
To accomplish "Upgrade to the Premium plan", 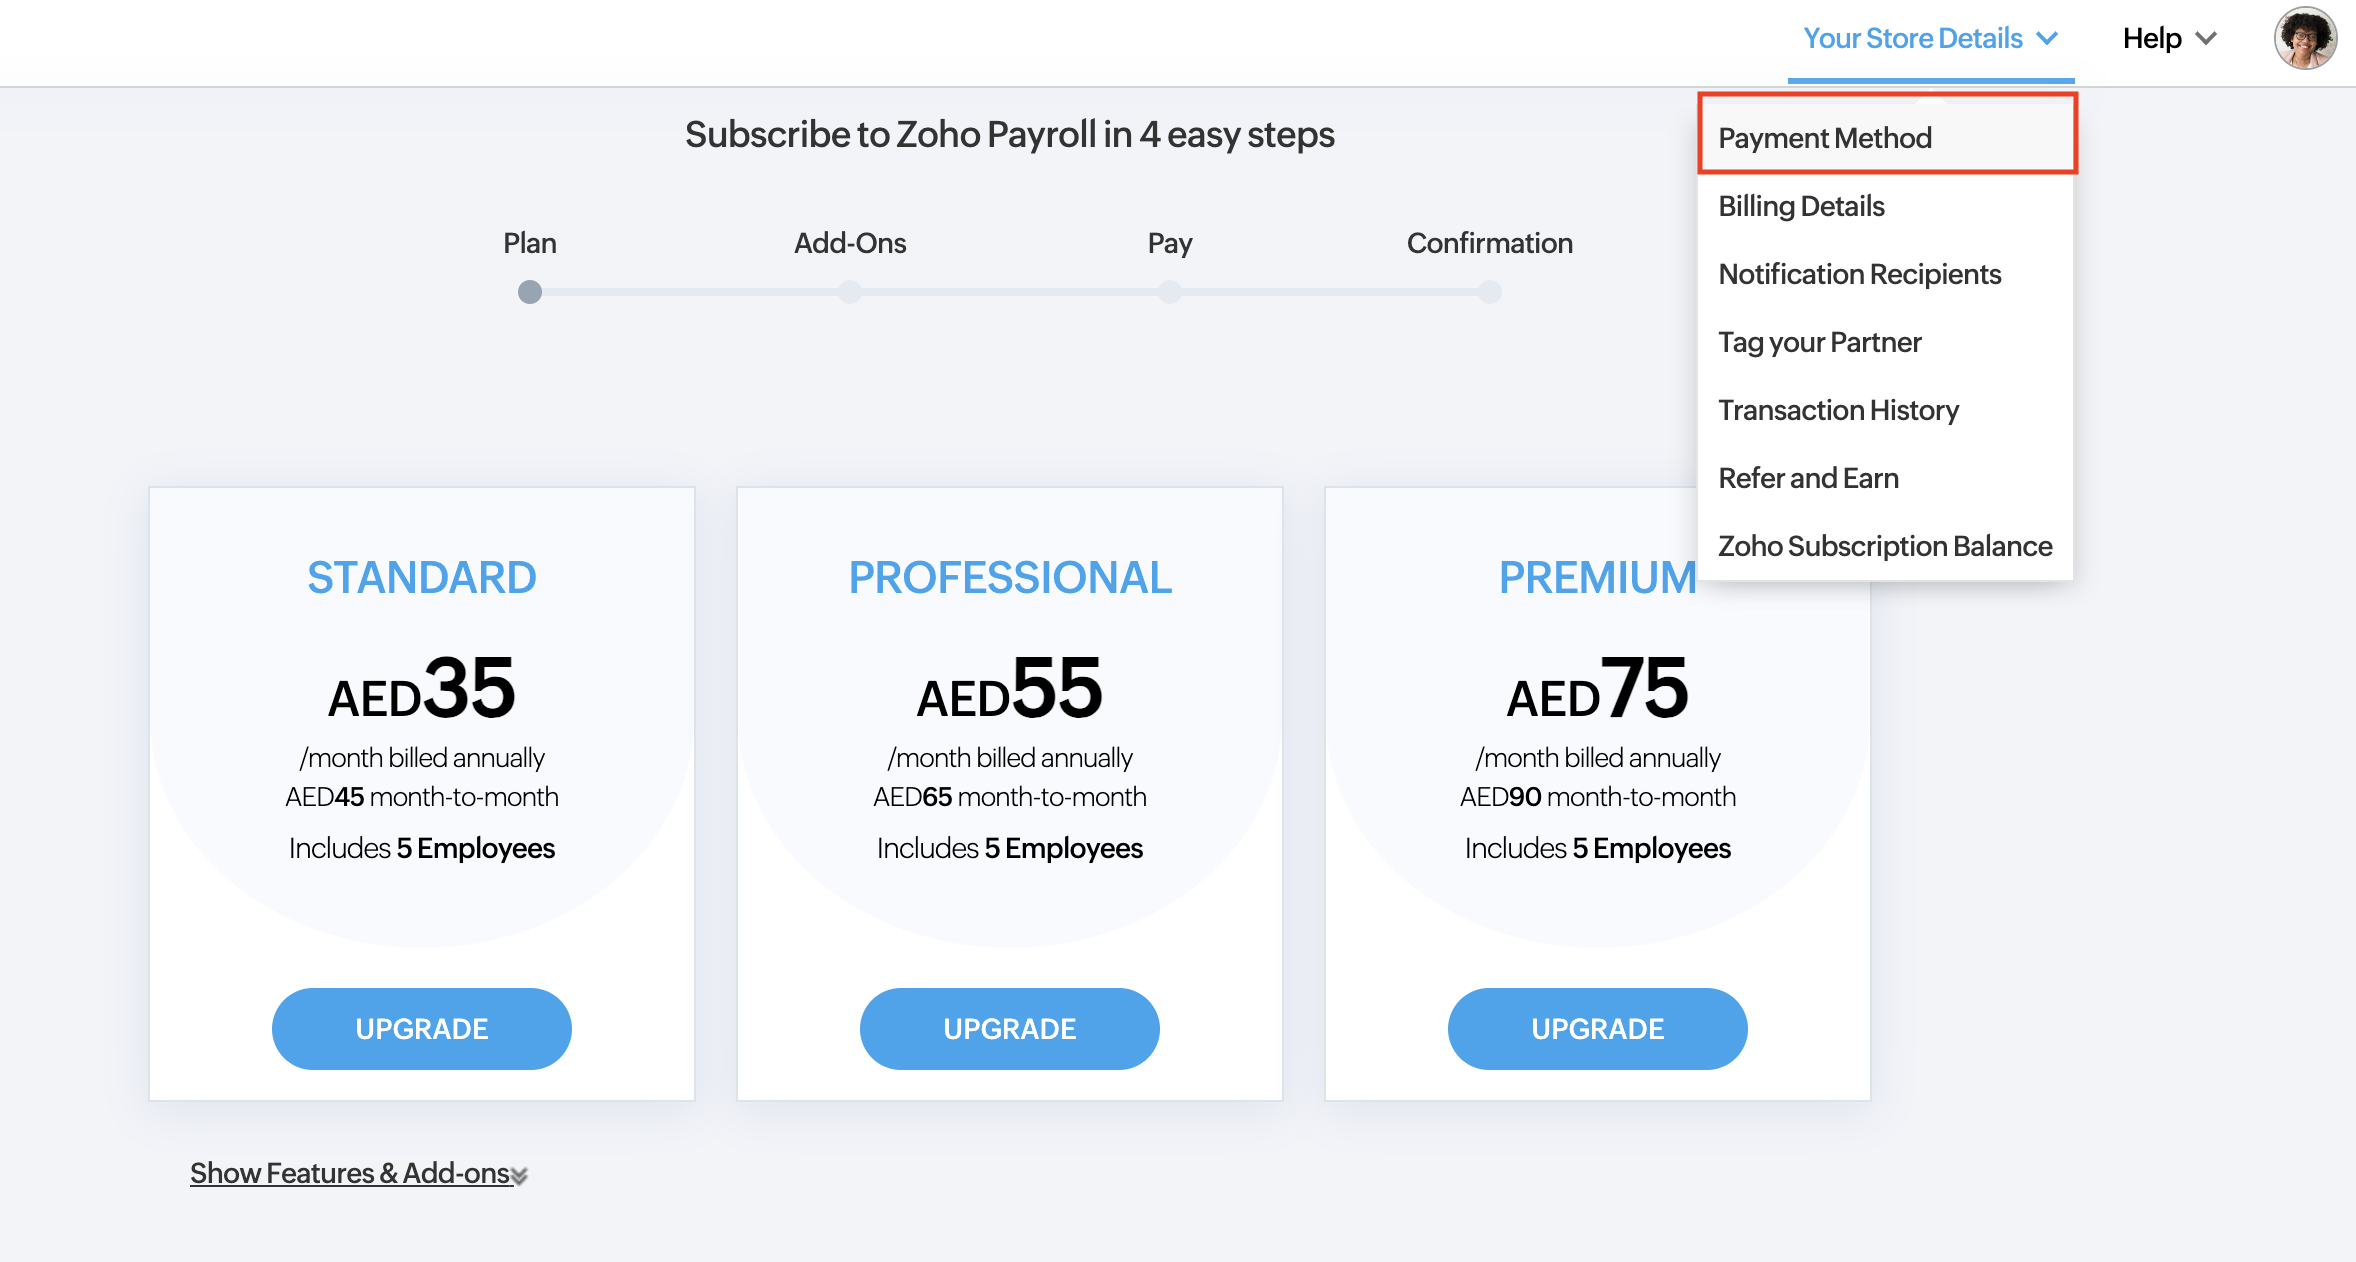I will pyautogui.click(x=1596, y=1028).
